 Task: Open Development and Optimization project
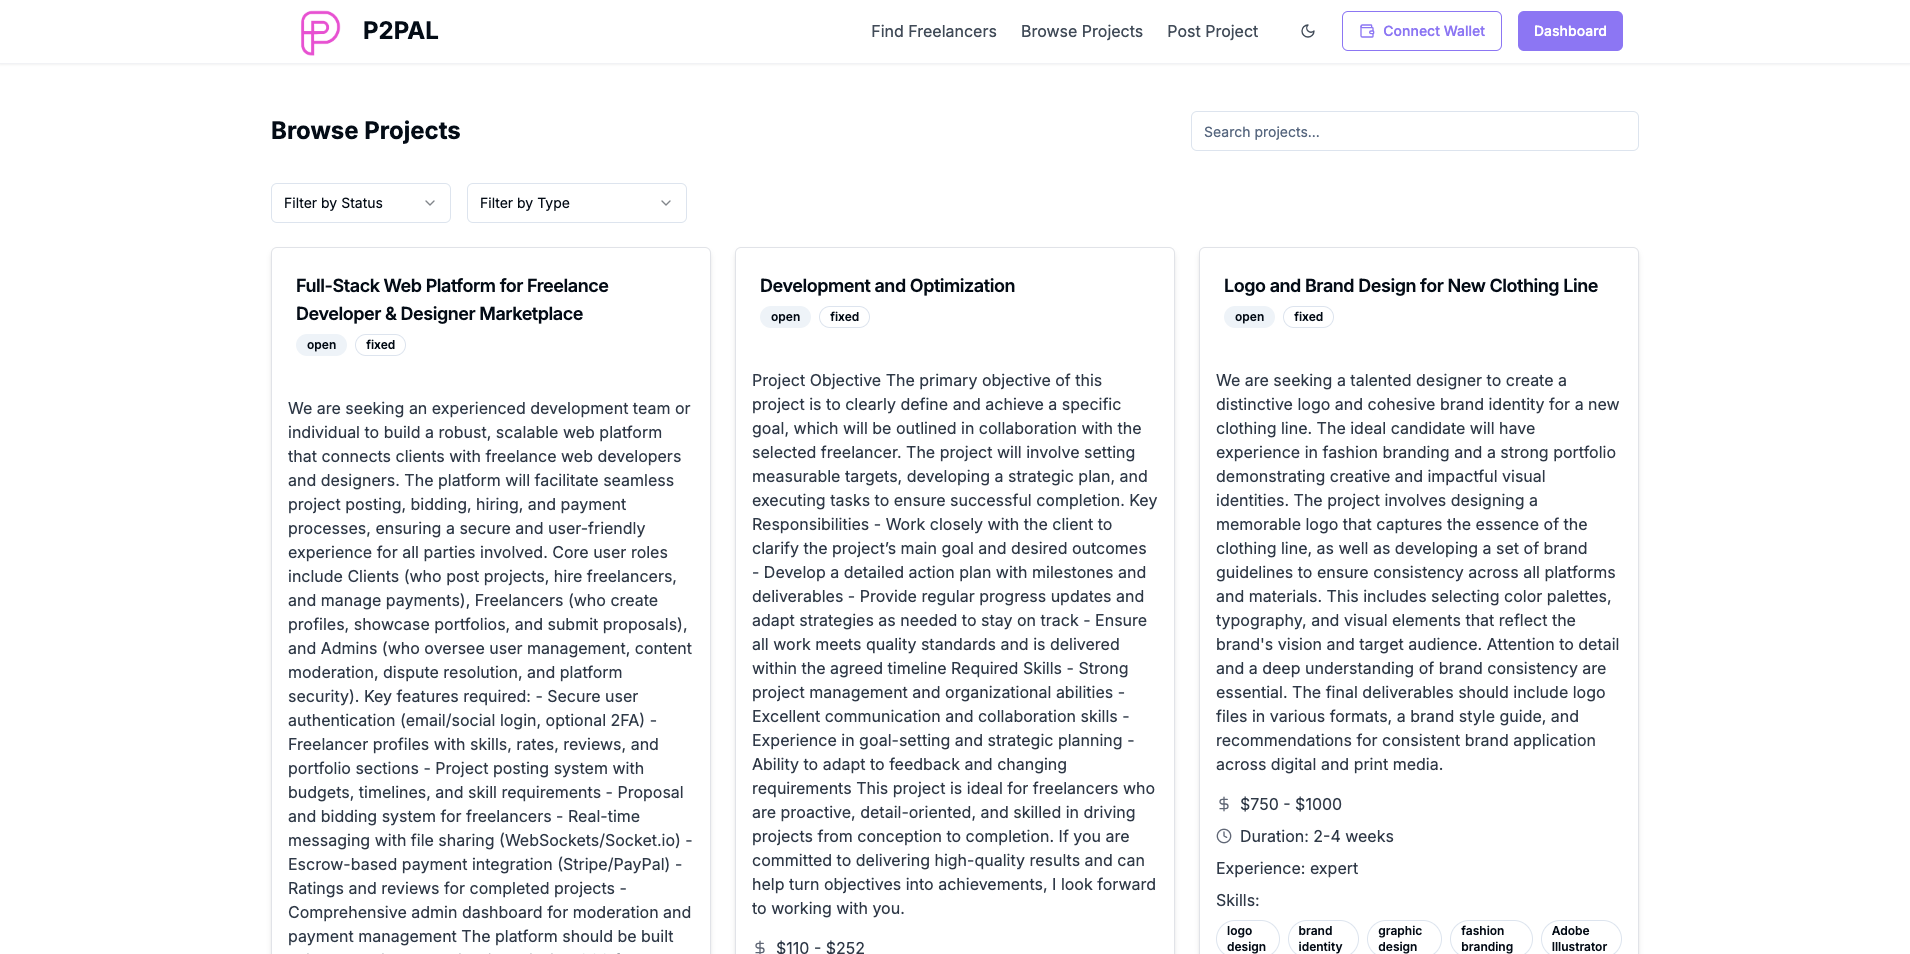point(887,286)
